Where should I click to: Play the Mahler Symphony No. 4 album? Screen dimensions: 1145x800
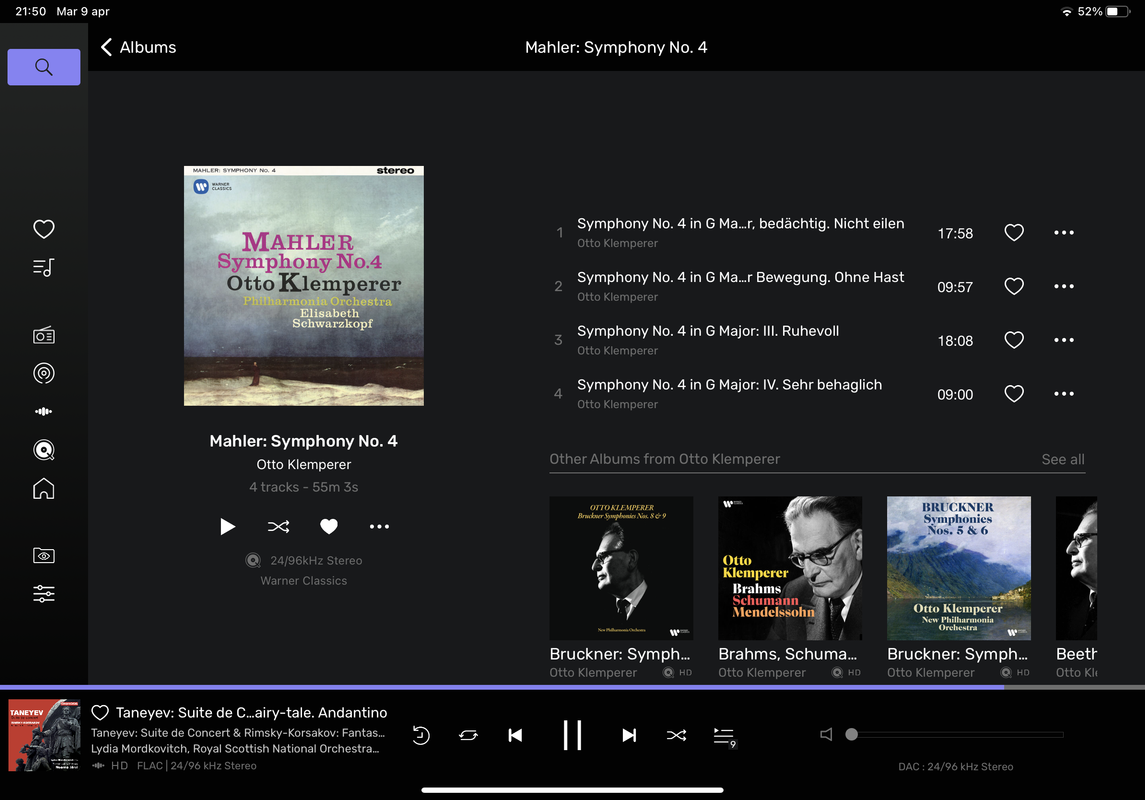click(228, 526)
